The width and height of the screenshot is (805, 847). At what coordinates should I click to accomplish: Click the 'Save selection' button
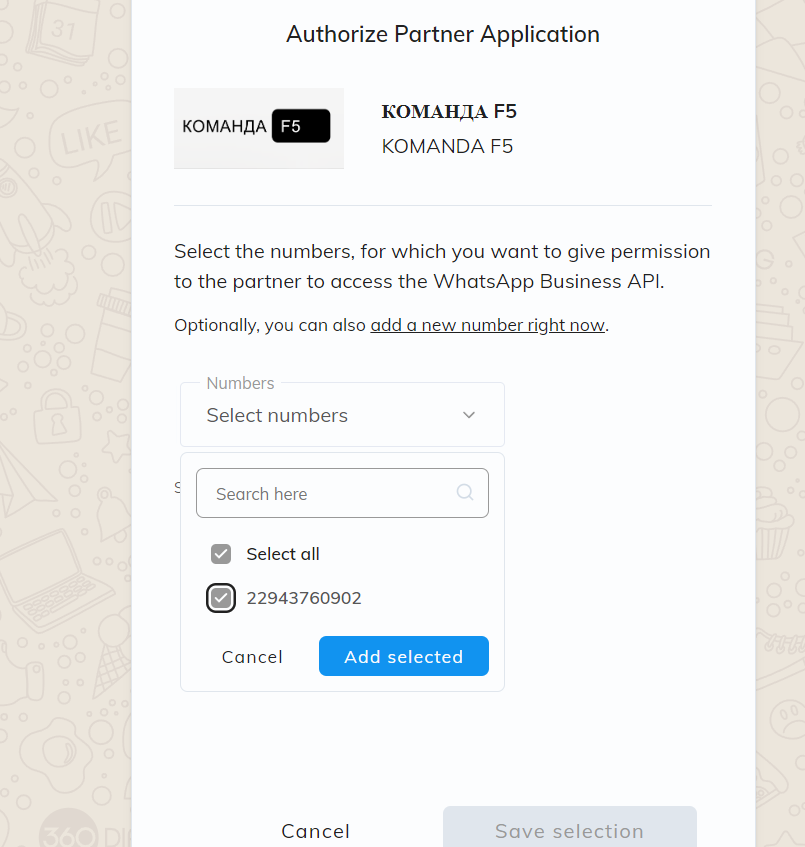(x=569, y=831)
